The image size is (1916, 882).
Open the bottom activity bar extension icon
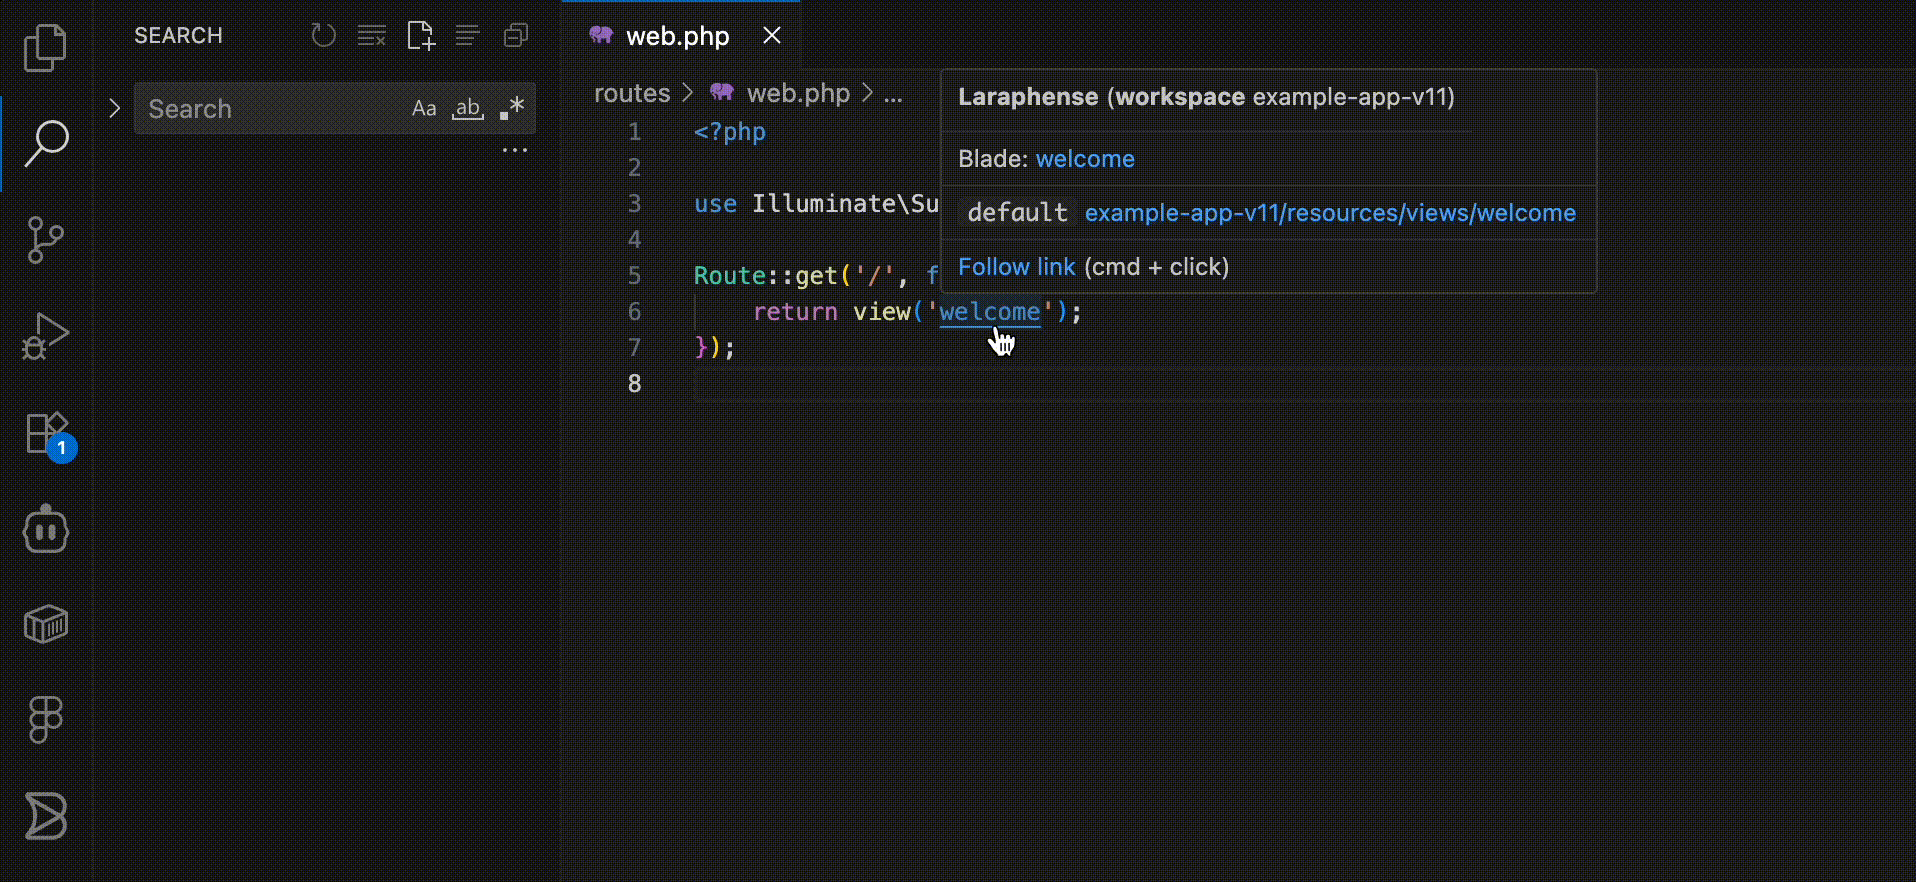(45, 816)
